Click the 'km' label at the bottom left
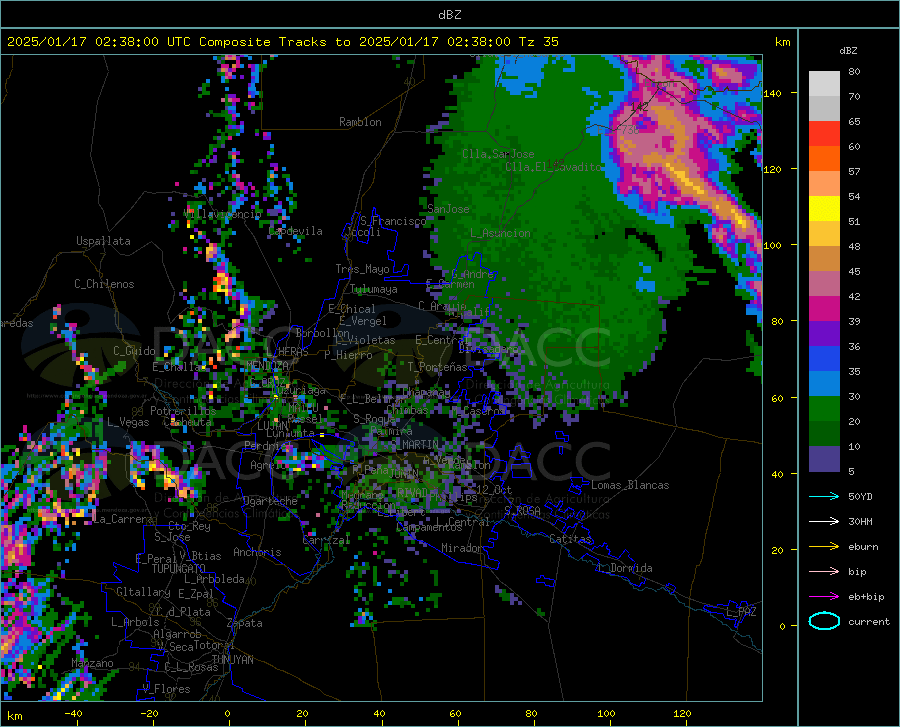900x727 pixels. 14,716
